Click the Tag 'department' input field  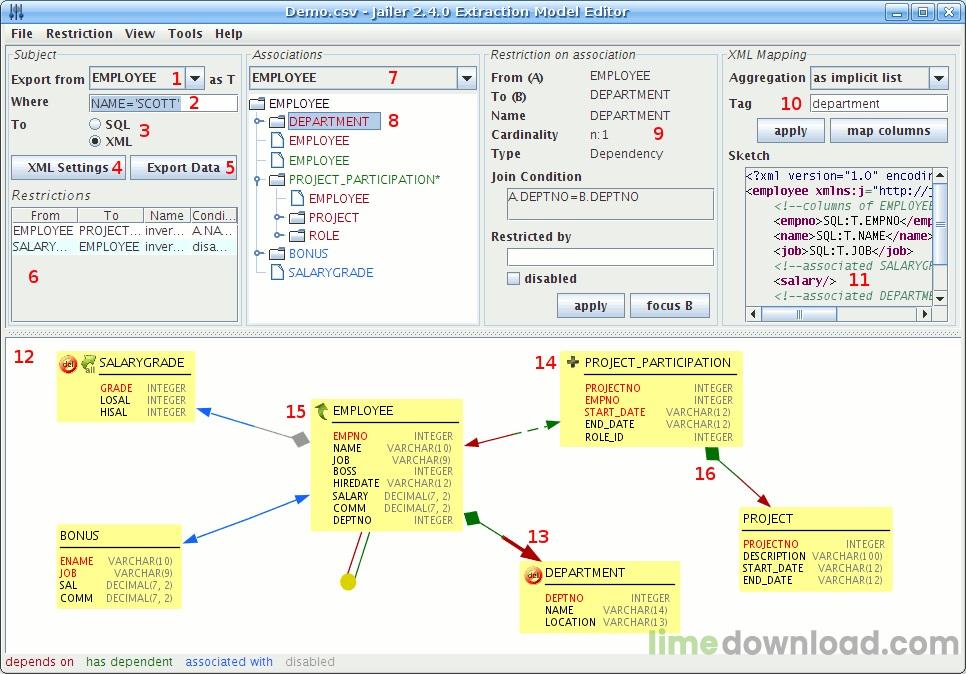point(879,104)
